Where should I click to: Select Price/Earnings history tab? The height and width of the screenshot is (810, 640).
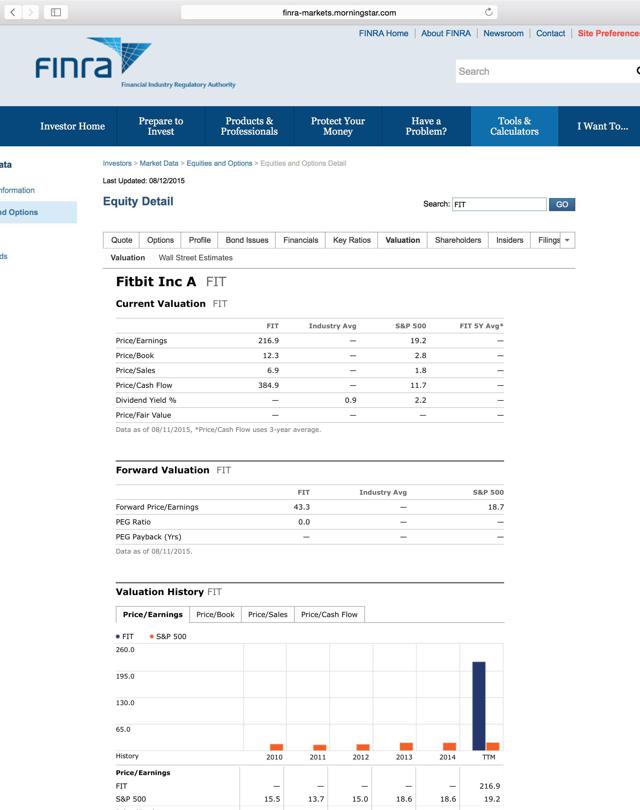tap(152, 614)
